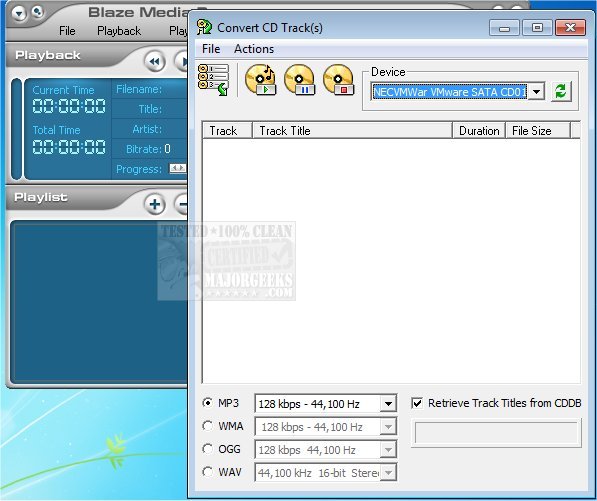Select the WMA output format
Screen dimensions: 597x501
[x=208, y=426]
